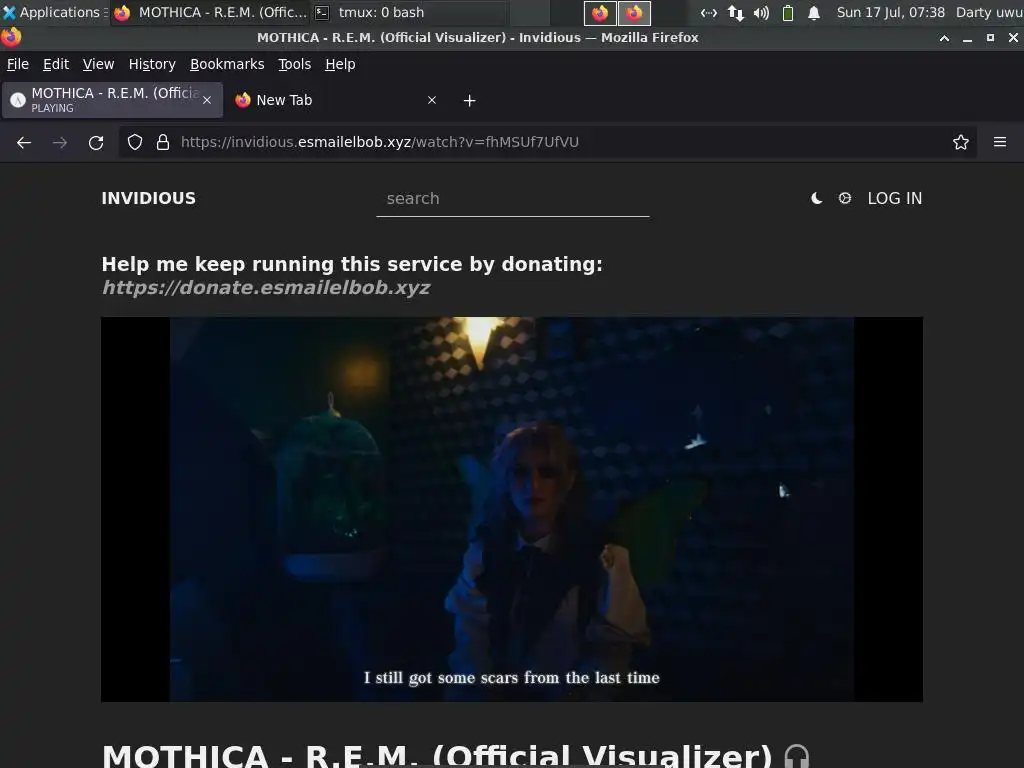The image size is (1024, 768).
Task: Open Invidious preferences gear icon
Action: pyautogui.click(x=844, y=198)
